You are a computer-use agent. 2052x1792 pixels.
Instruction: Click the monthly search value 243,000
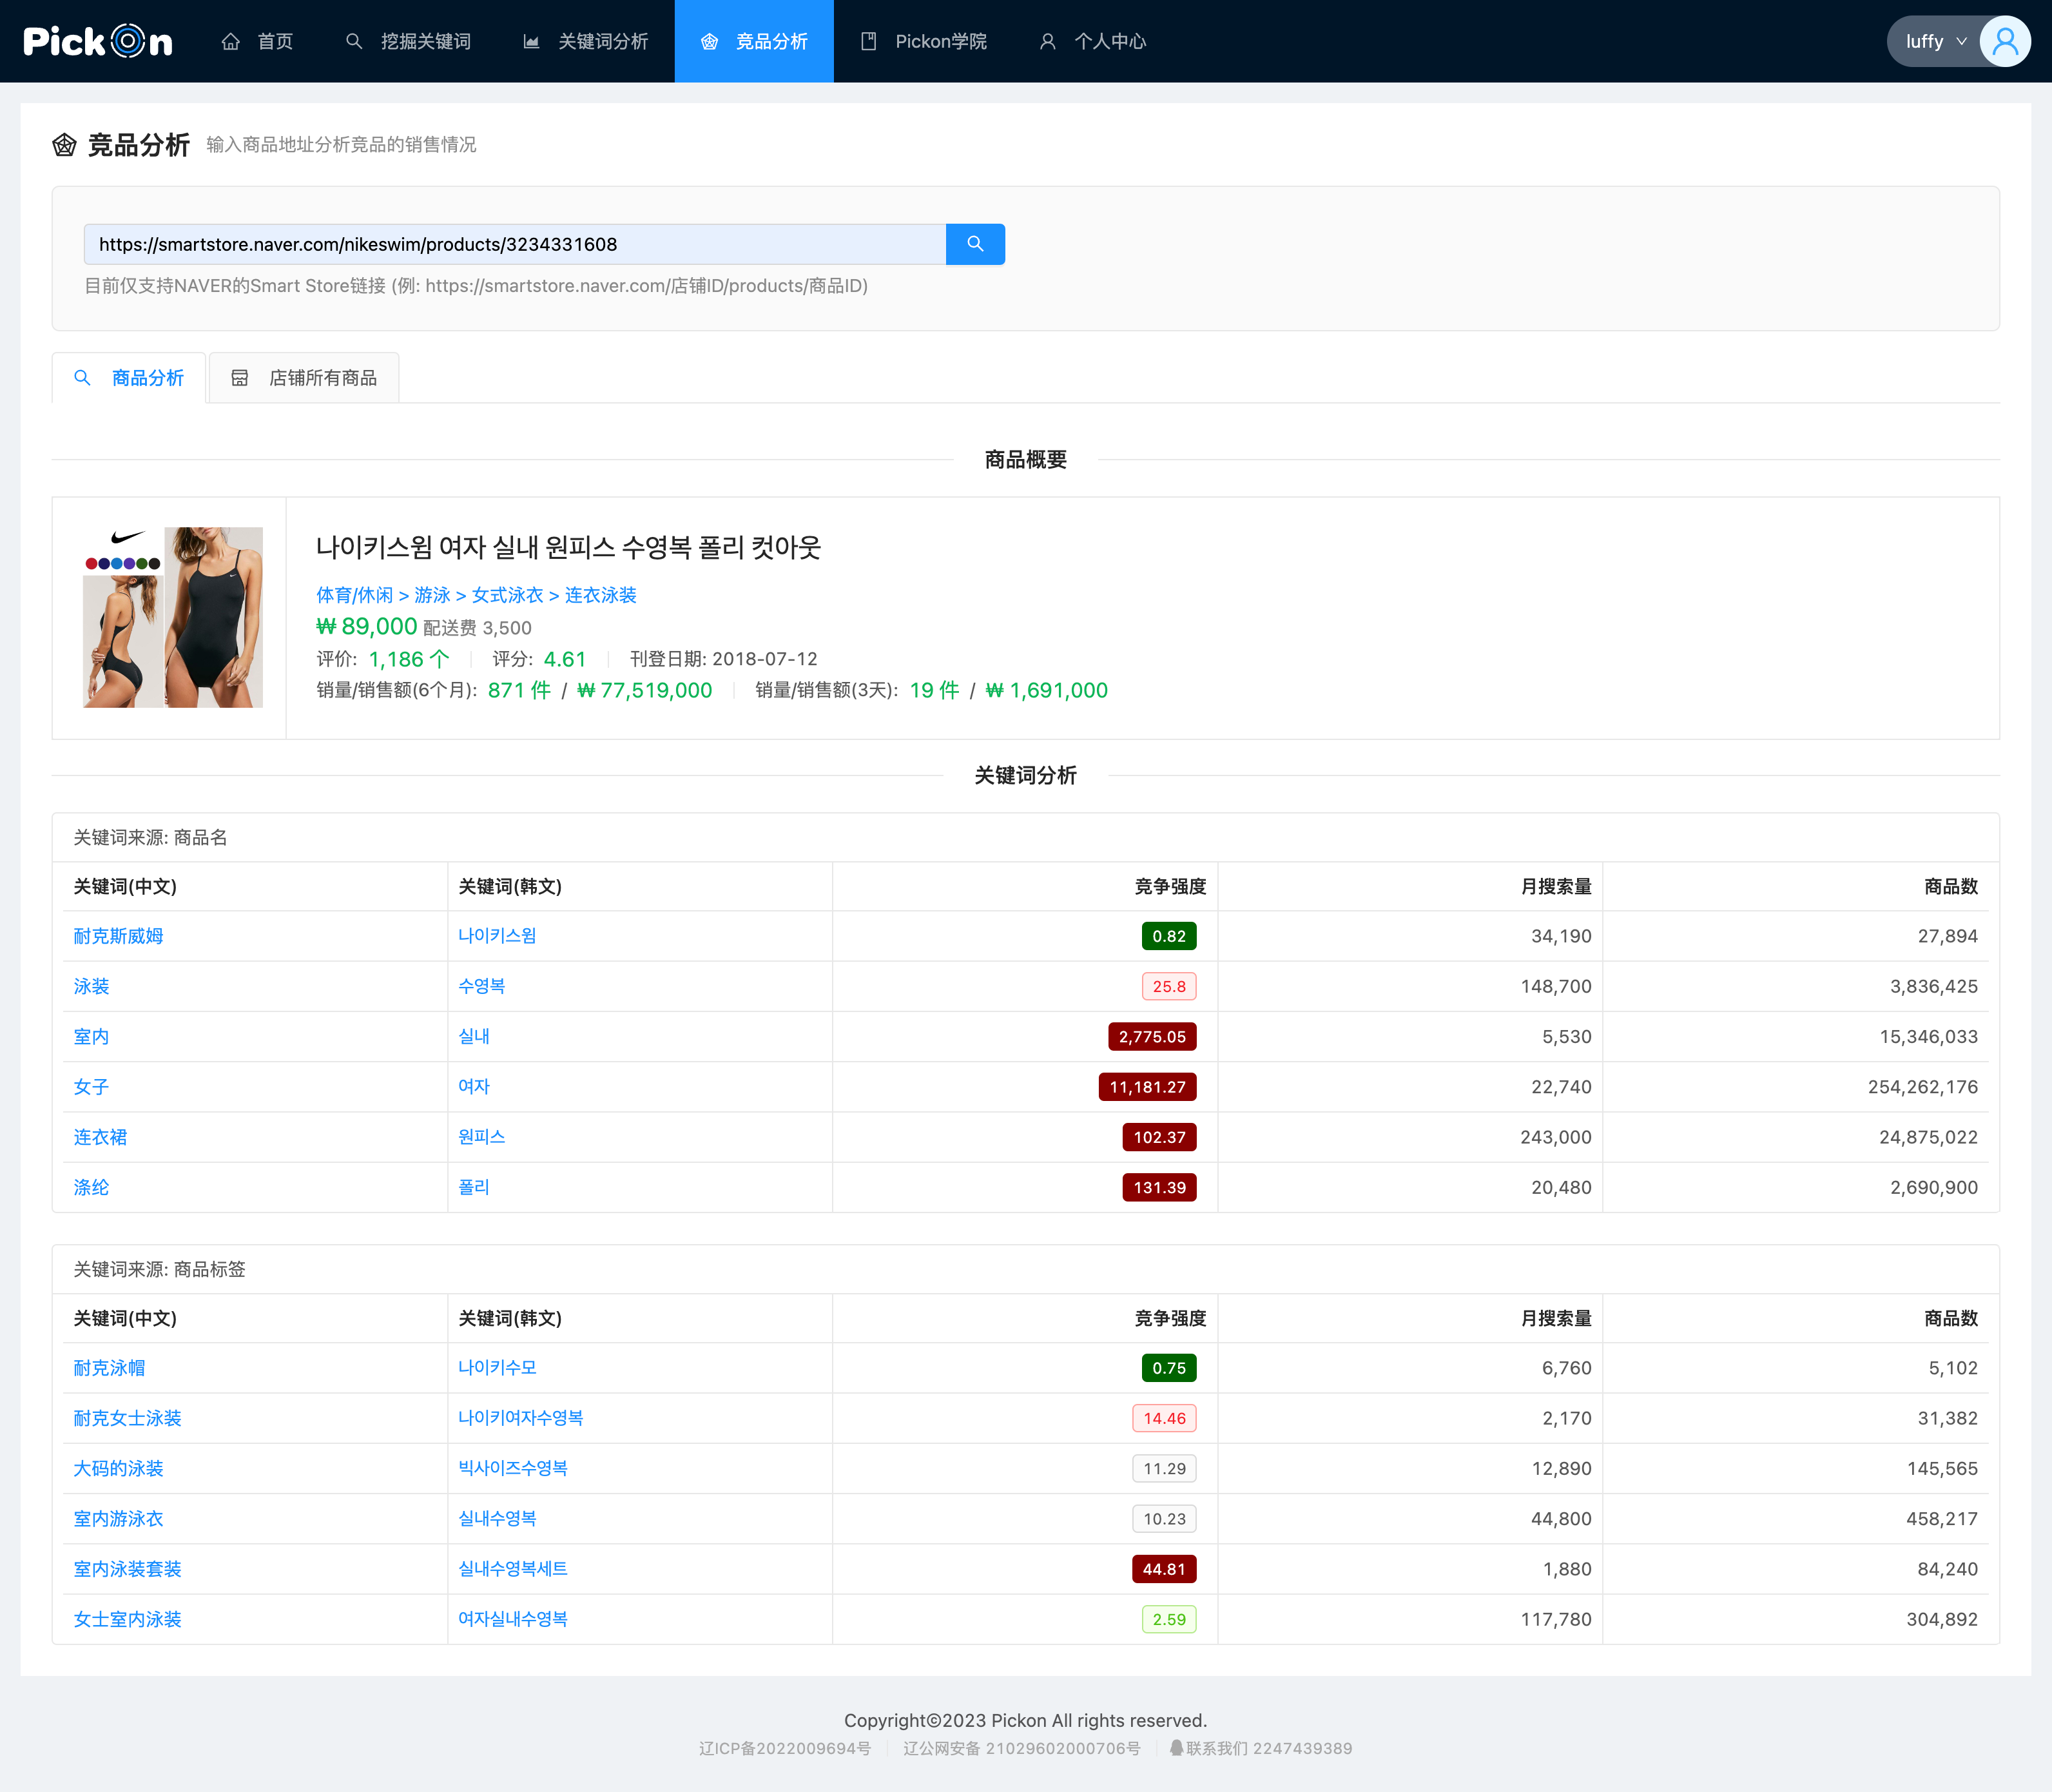[1556, 1137]
